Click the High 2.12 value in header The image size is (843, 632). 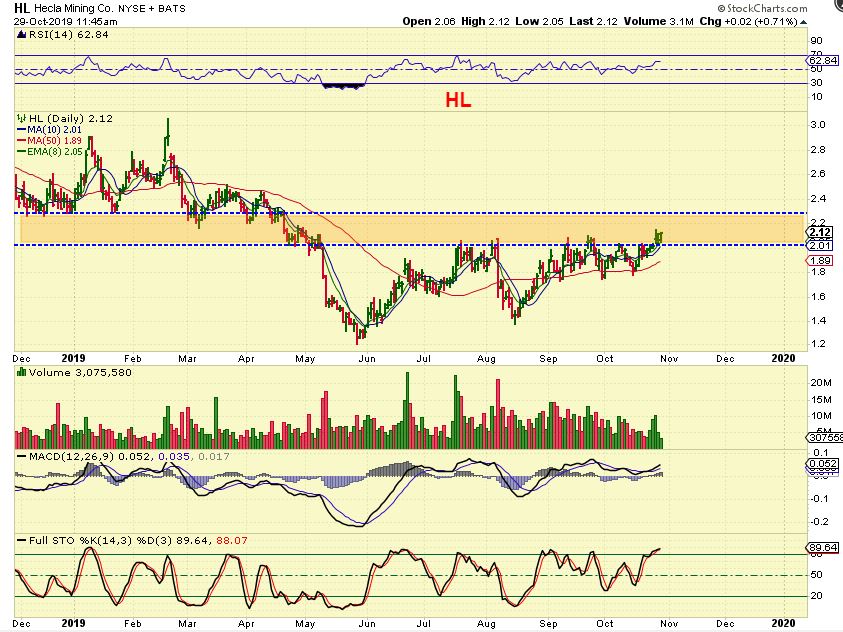485,21
